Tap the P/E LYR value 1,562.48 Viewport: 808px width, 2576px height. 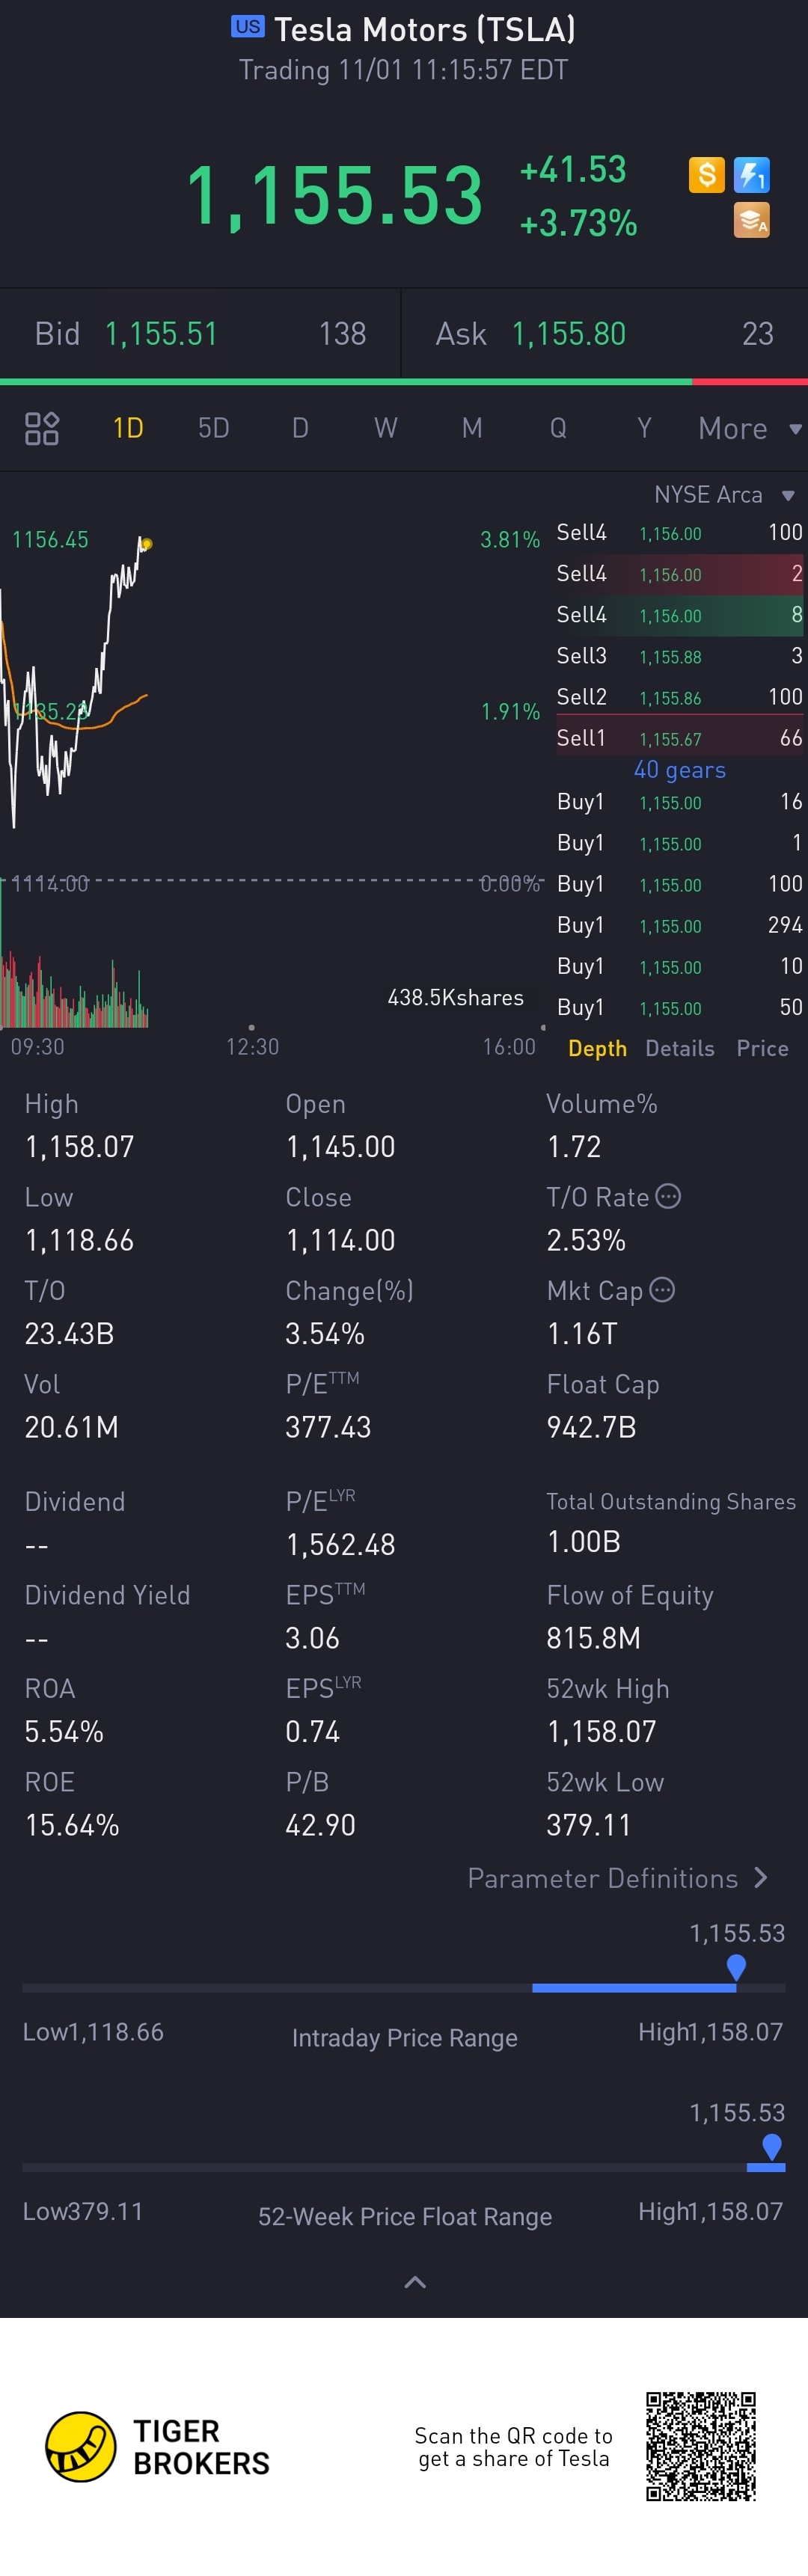pyautogui.click(x=340, y=1545)
